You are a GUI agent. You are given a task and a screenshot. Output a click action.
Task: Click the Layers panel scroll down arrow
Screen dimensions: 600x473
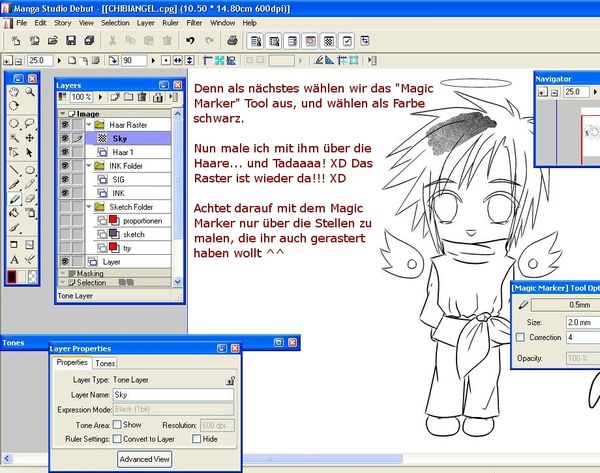click(177, 282)
